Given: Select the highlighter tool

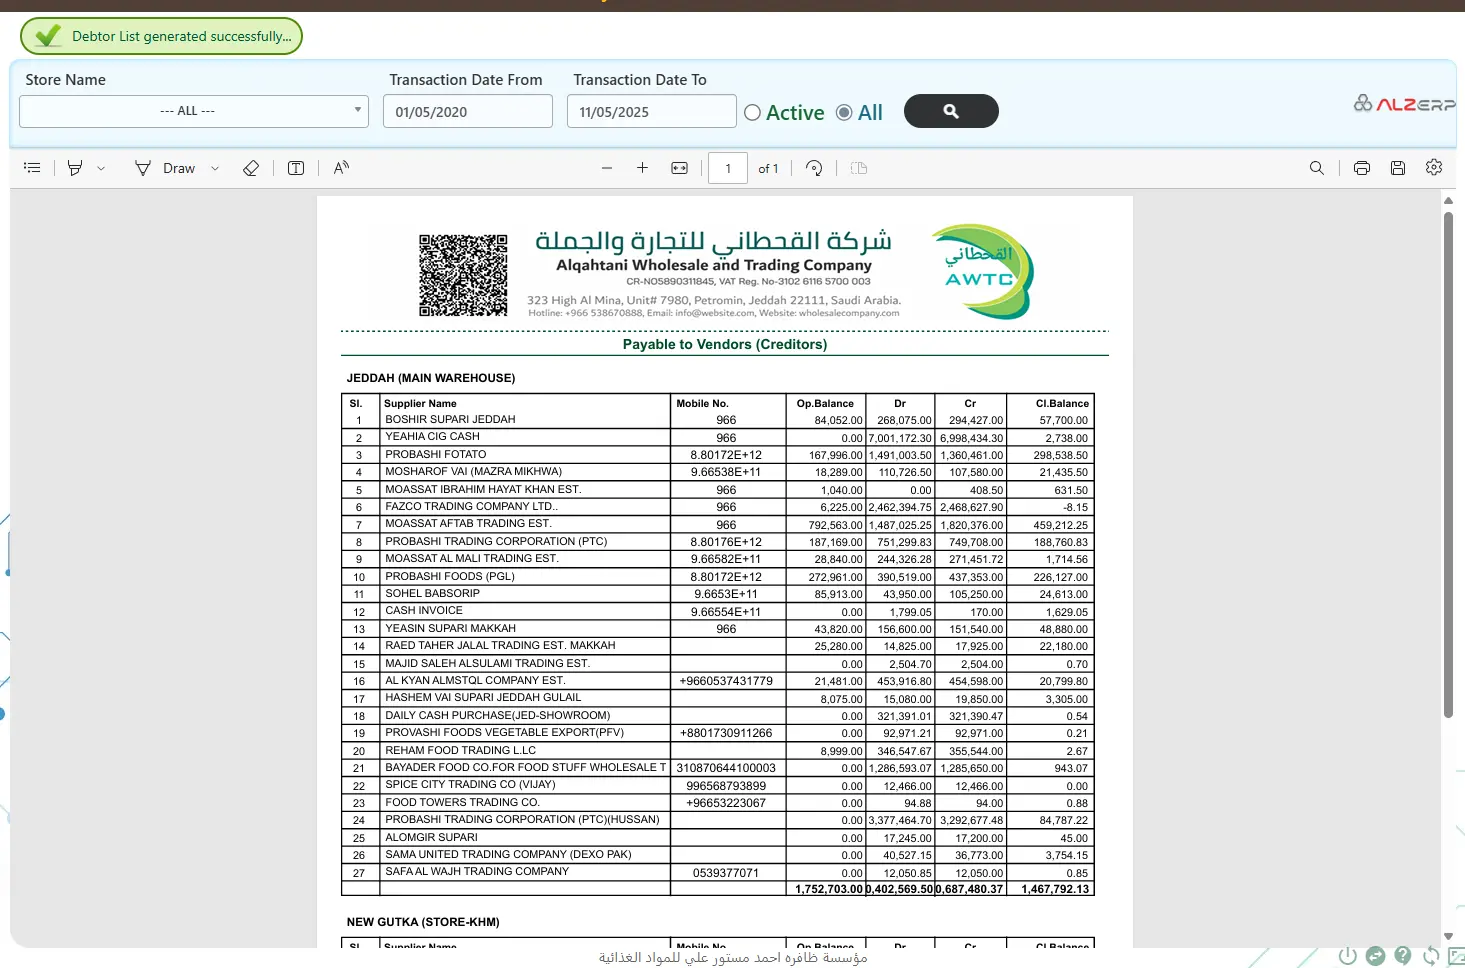Looking at the screenshot, I should pyautogui.click(x=75, y=168).
